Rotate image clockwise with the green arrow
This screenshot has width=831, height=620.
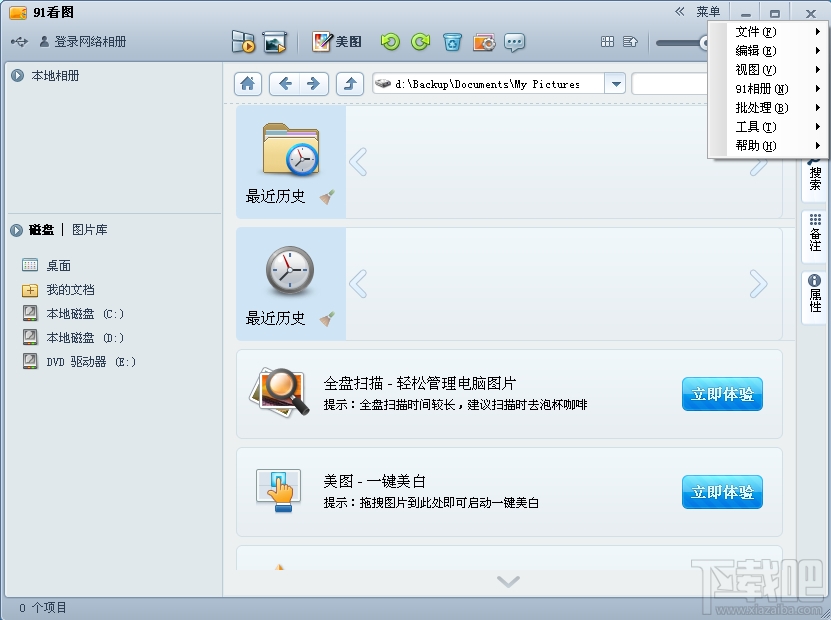point(421,42)
